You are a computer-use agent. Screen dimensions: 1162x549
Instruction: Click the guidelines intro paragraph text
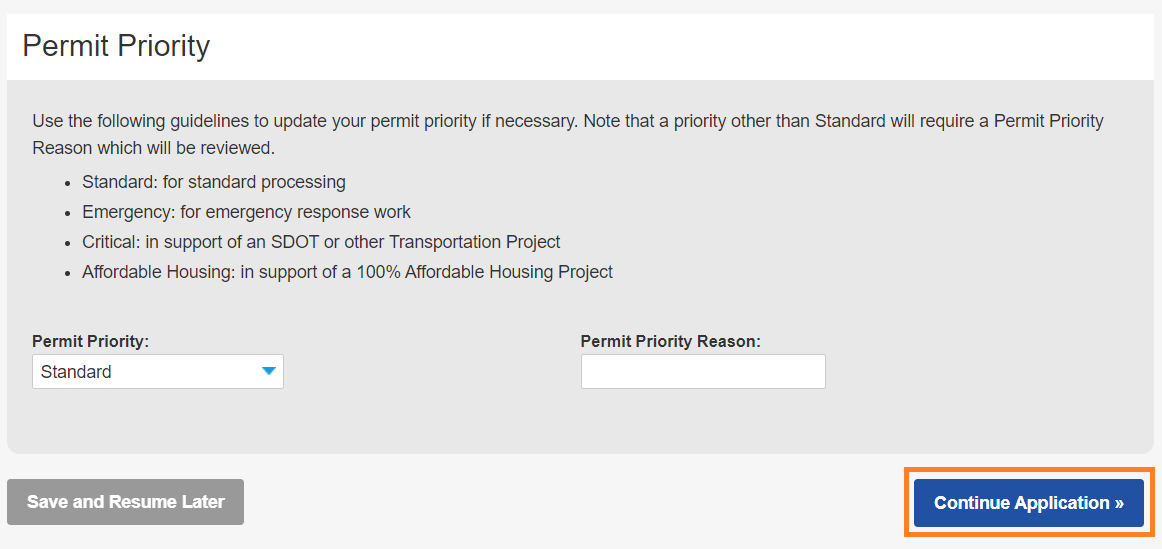[x=567, y=122]
